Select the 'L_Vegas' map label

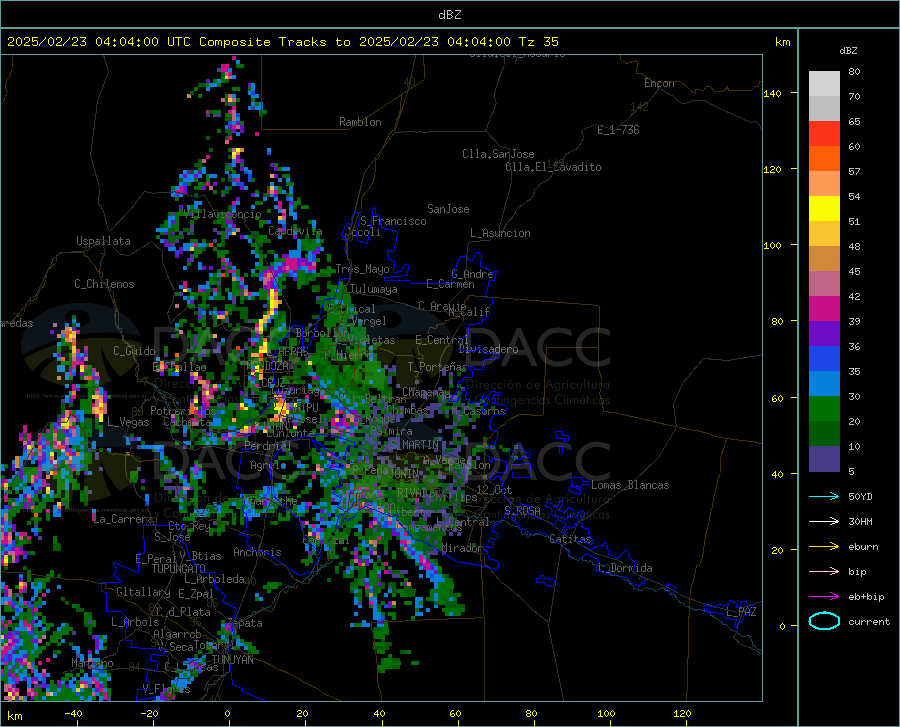[x=128, y=422]
